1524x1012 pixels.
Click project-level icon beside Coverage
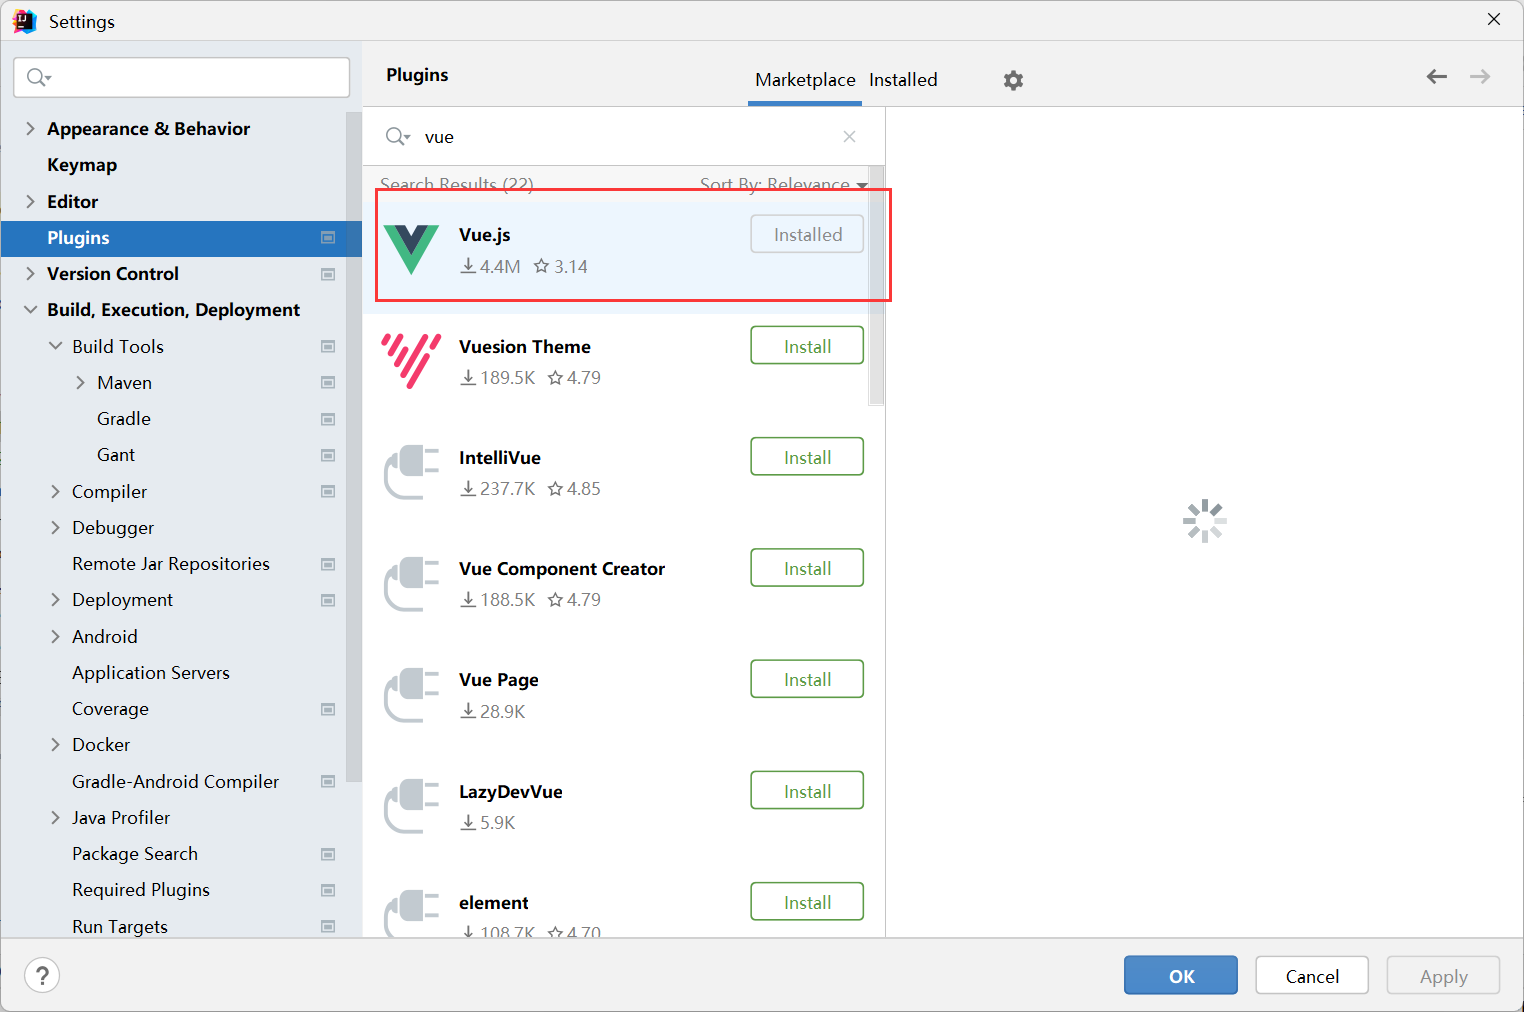[327, 709]
